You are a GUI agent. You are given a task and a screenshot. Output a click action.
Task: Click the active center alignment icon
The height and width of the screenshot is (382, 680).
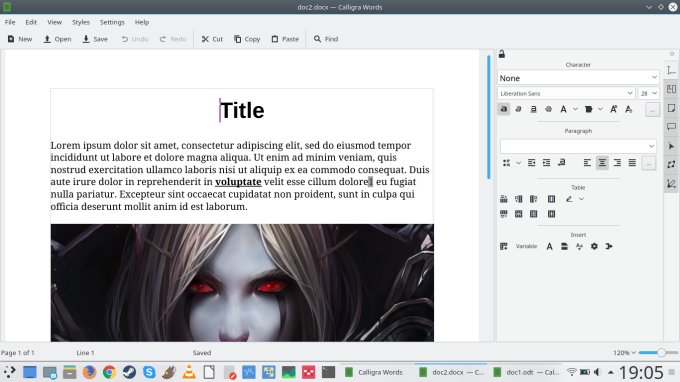coord(602,163)
